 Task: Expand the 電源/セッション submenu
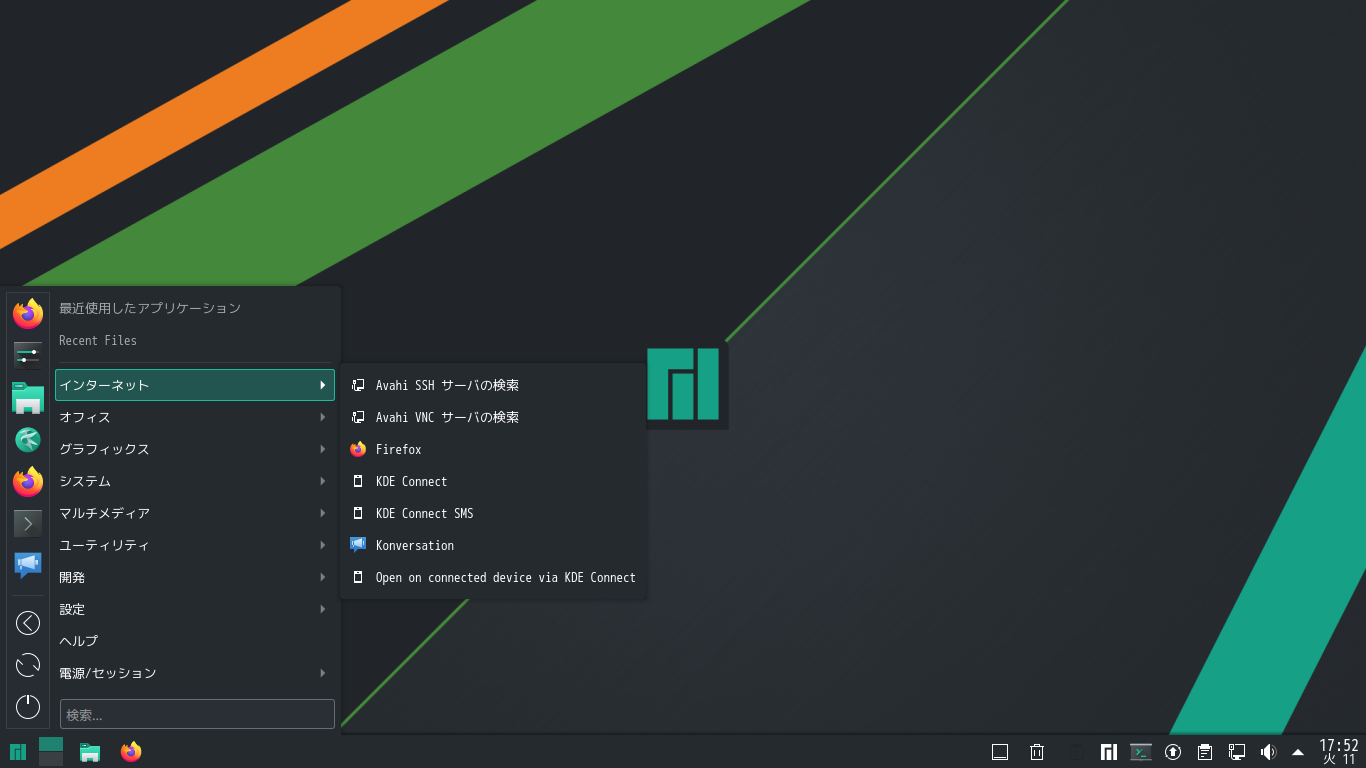[x=195, y=673]
